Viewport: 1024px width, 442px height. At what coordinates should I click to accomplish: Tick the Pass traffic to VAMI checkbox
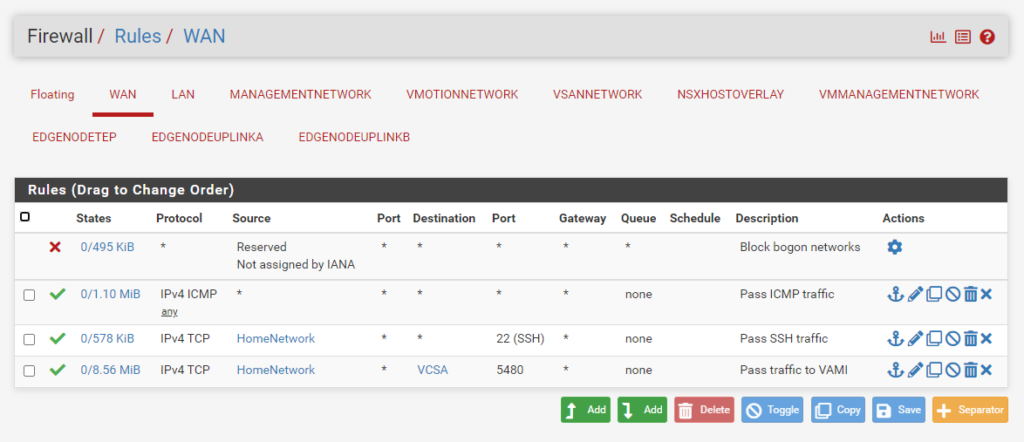click(29, 371)
